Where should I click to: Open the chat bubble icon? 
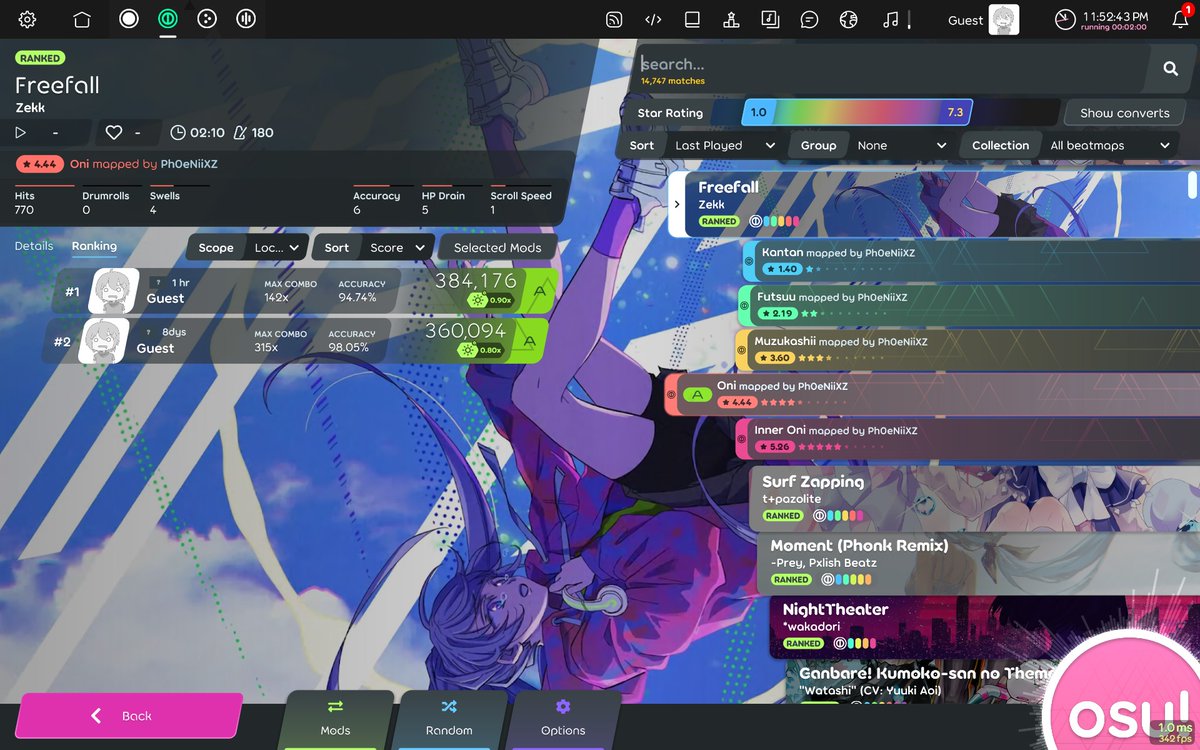[809, 19]
